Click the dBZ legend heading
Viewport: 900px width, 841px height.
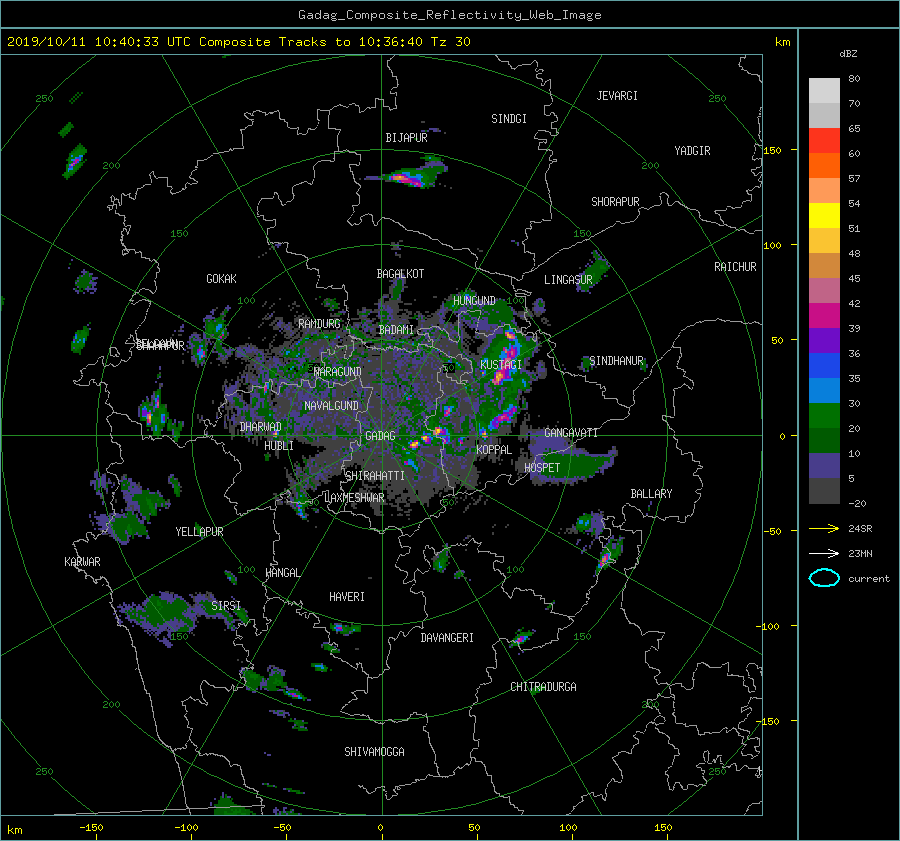(848, 54)
